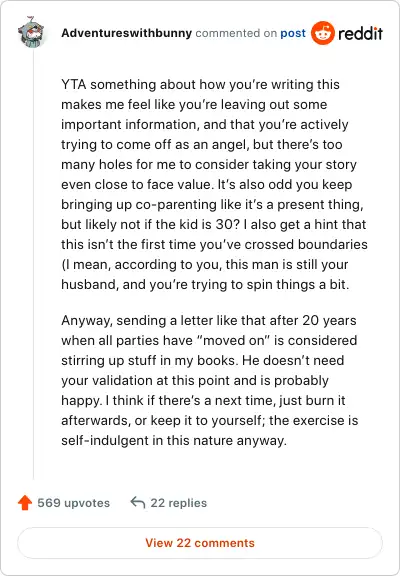Click the orange Reddit Snoo logo icon
This screenshot has width=400, height=576.
pyautogui.click(x=322, y=33)
